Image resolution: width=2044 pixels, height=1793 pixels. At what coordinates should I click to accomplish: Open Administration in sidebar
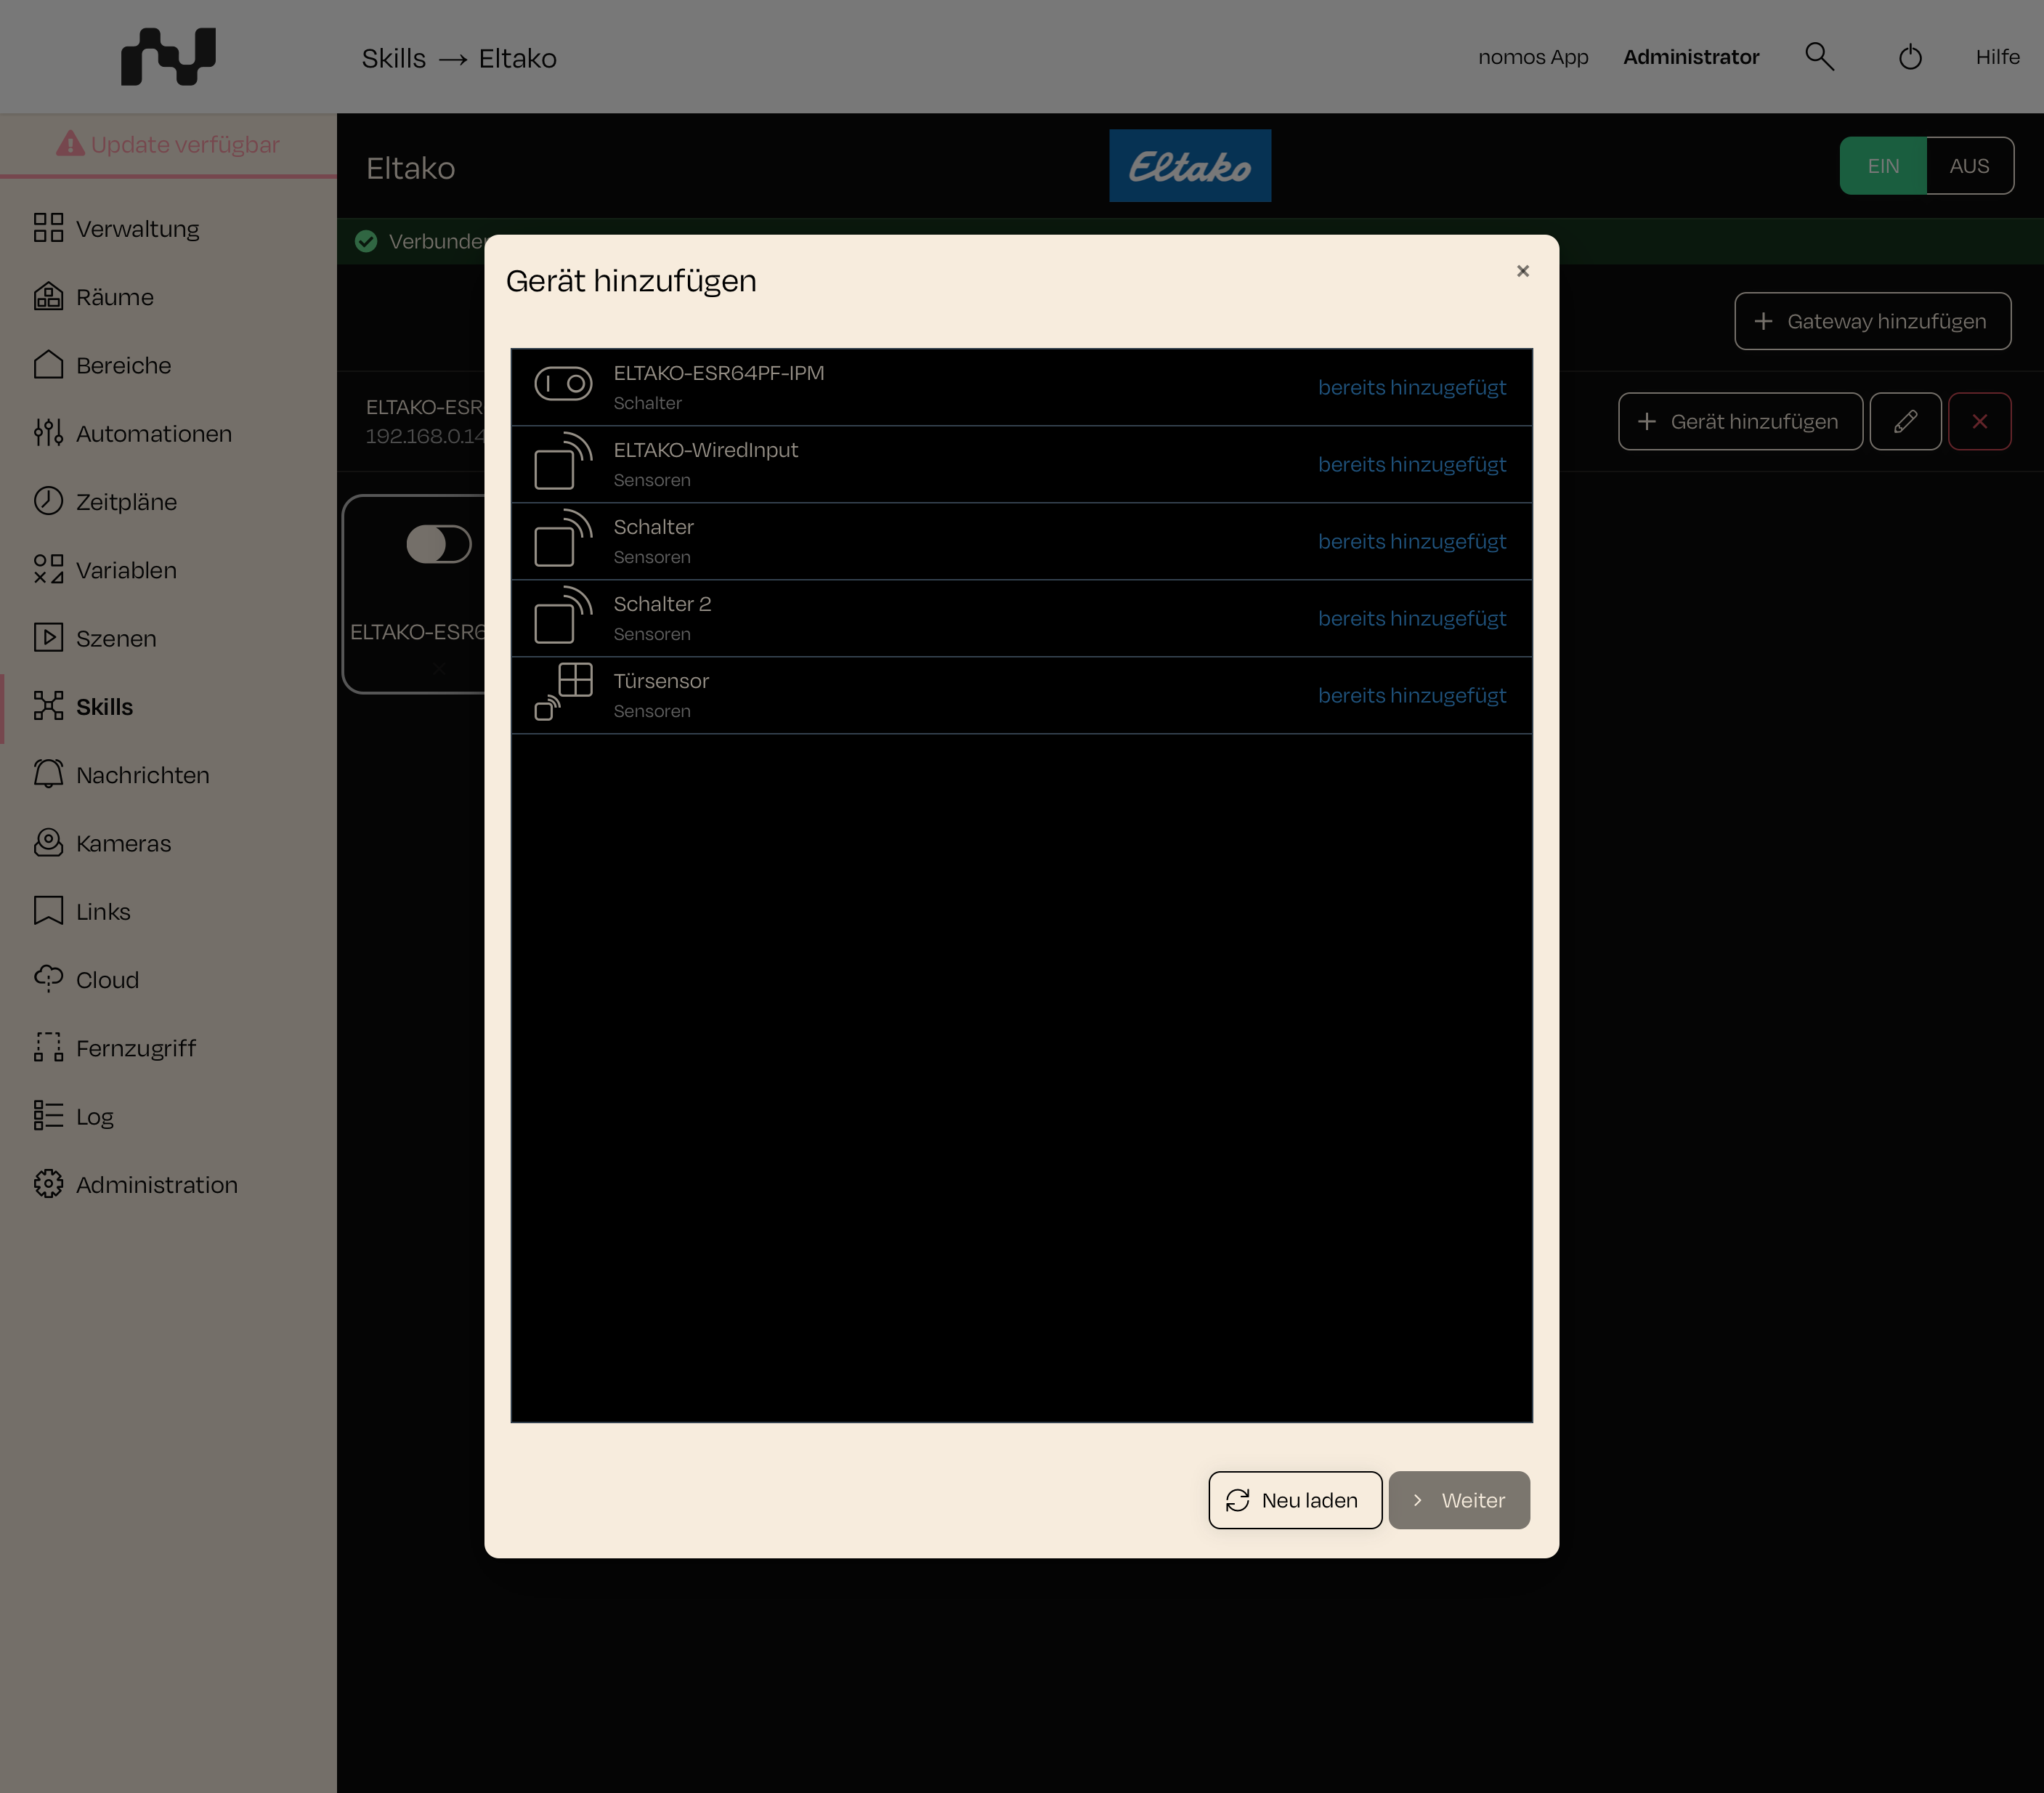point(136,1184)
